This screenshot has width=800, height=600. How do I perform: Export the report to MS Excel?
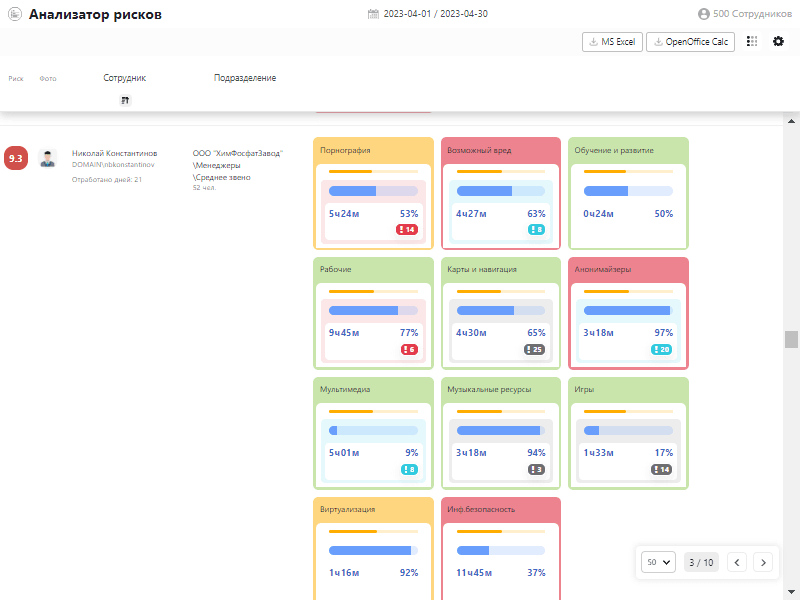point(612,42)
